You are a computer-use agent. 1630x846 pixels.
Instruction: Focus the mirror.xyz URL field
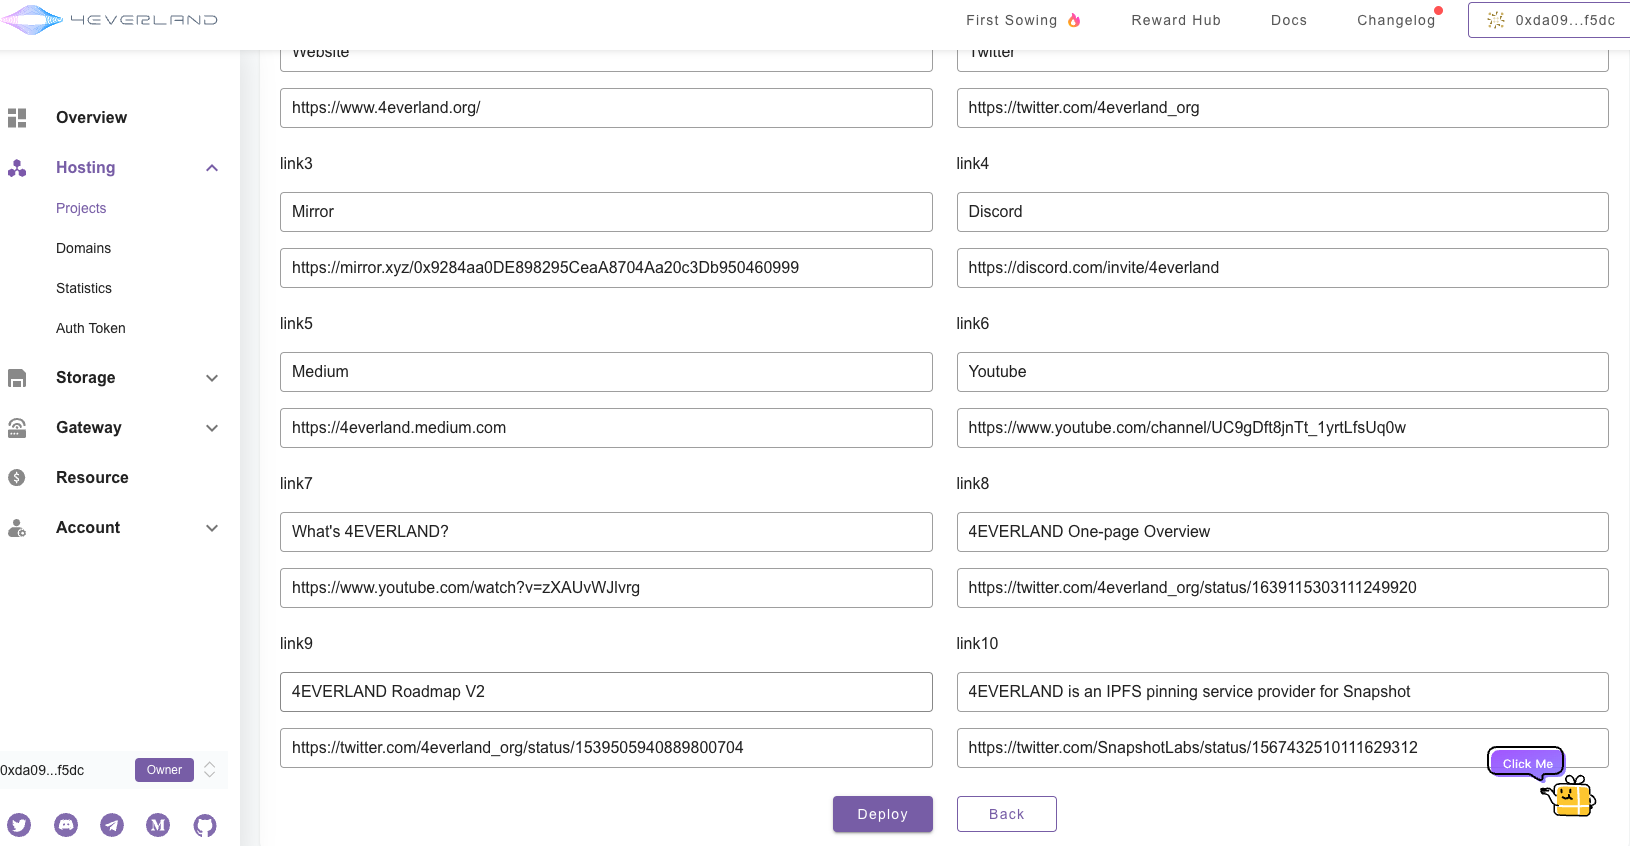point(606,268)
